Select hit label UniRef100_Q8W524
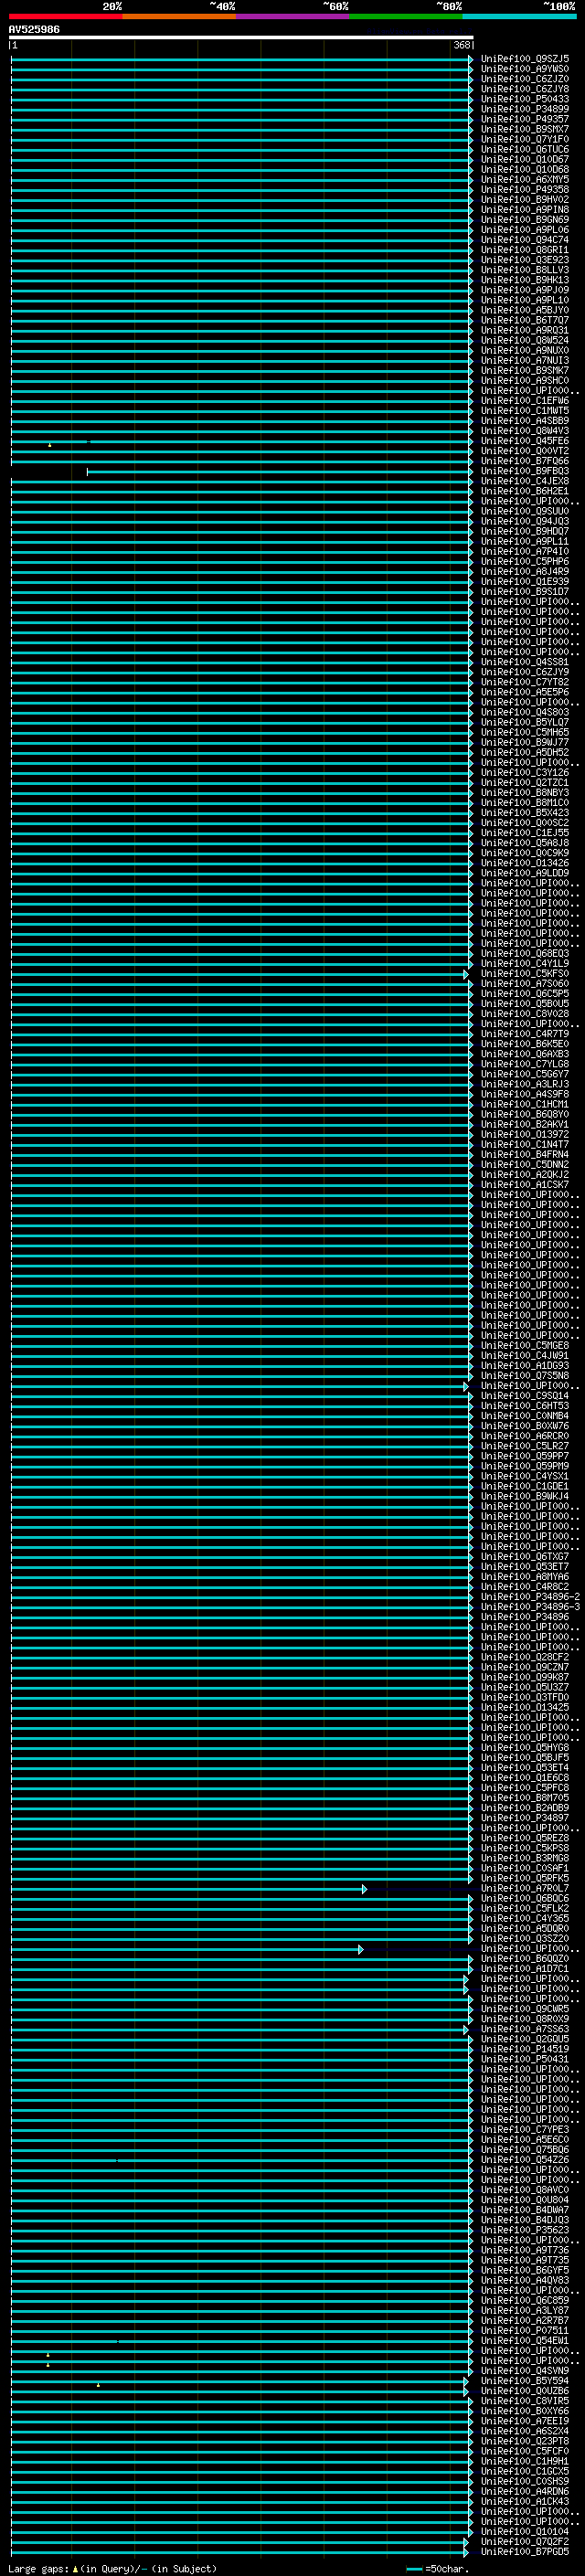585x2576 pixels. point(525,340)
